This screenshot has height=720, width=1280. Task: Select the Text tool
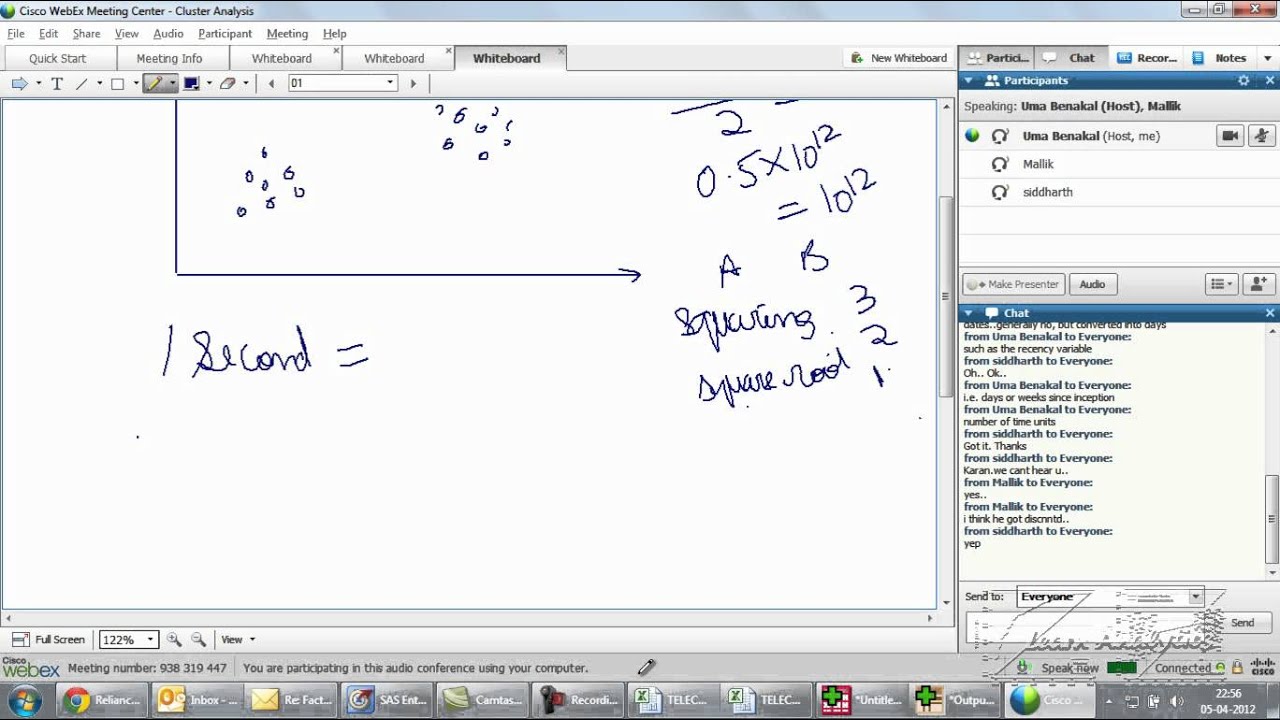pos(57,83)
